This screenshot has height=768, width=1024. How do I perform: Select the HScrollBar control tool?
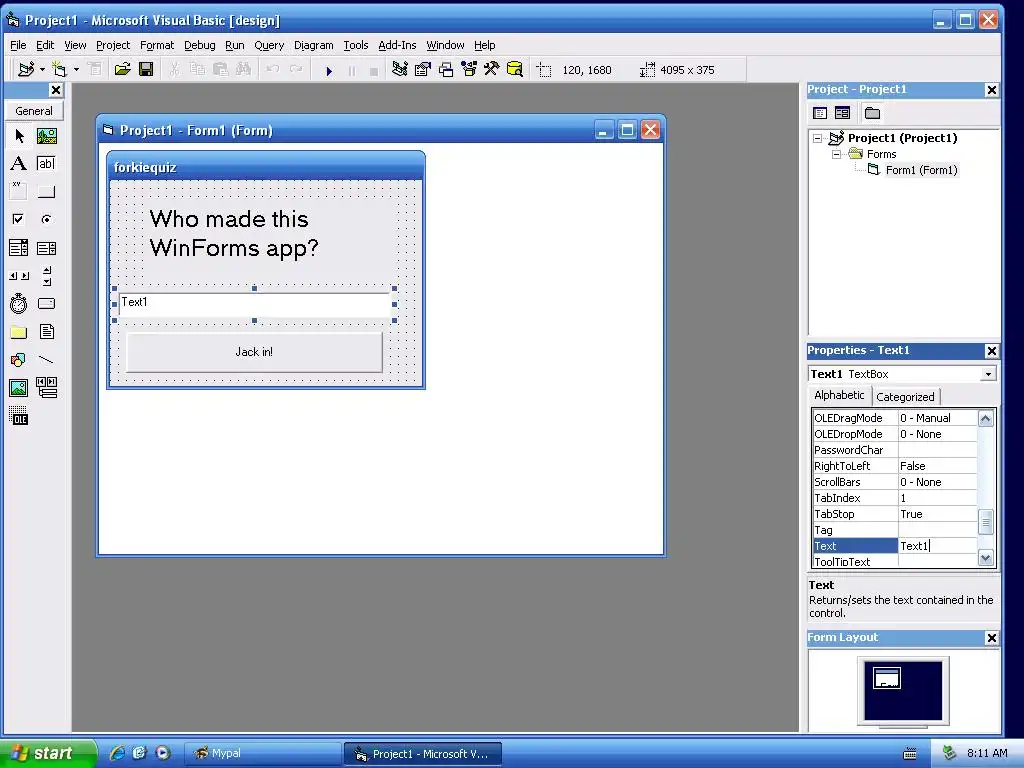coord(19,276)
